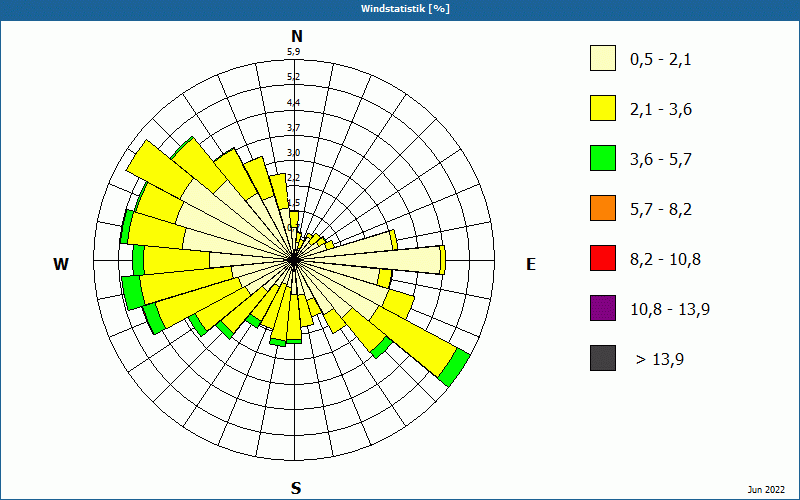The image size is (800, 500).
Task: Click the 4,4 radial axis value
Action: tap(293, 103)
